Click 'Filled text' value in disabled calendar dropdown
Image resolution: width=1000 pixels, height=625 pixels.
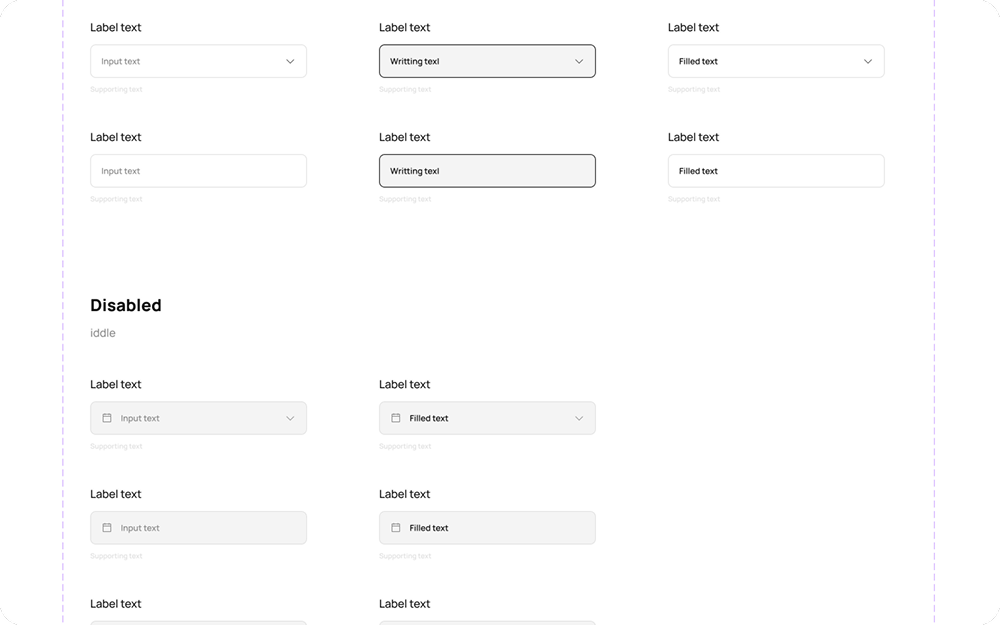tap(429, 418)
